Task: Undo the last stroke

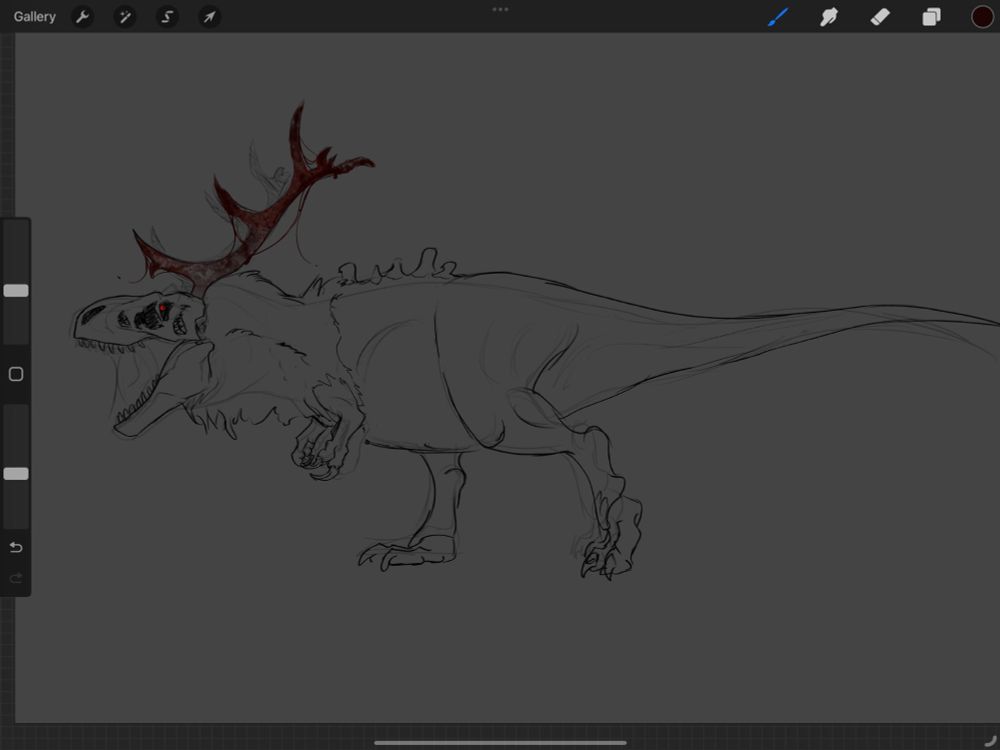Action: click(16, 547)
